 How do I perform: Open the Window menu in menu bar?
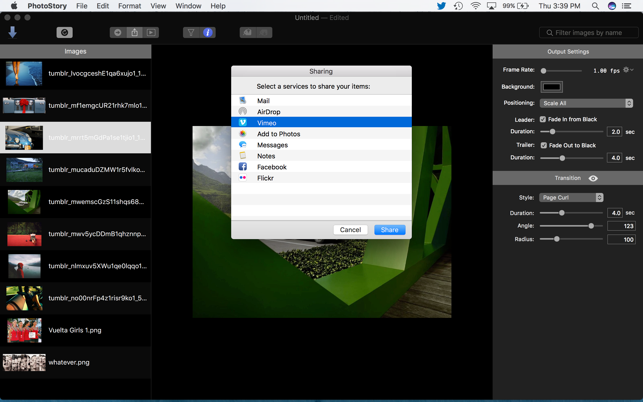(x=188, y=6)
